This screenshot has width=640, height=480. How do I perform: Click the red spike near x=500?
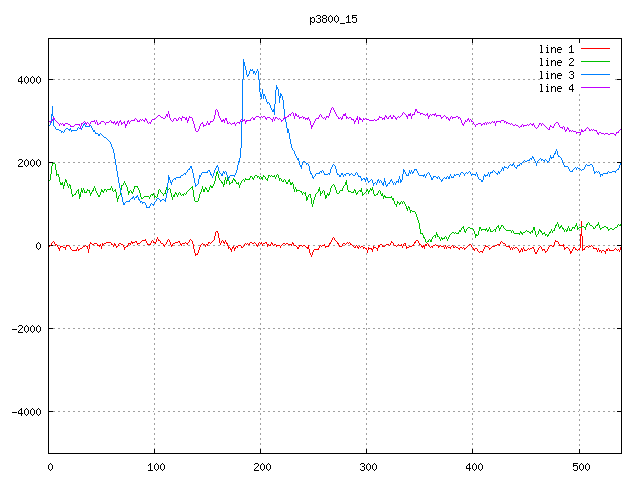581,238
